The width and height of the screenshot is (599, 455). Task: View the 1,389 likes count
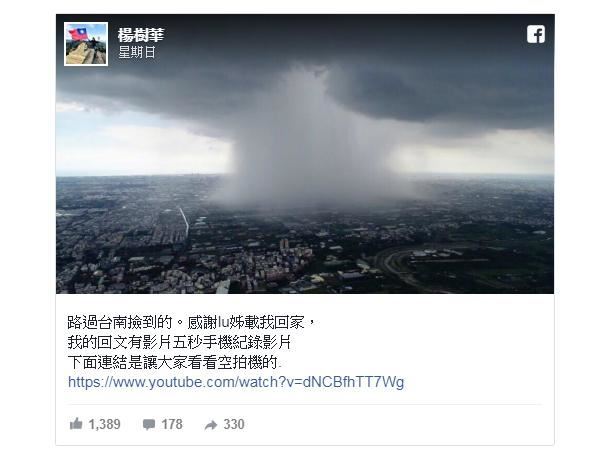coord(104,424)
